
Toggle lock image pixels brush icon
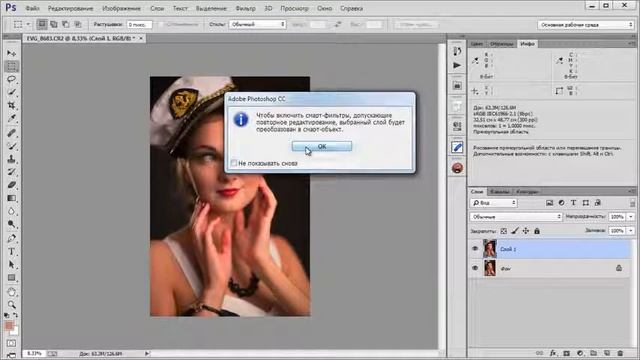pyautogui.click(x=515, y=231)
